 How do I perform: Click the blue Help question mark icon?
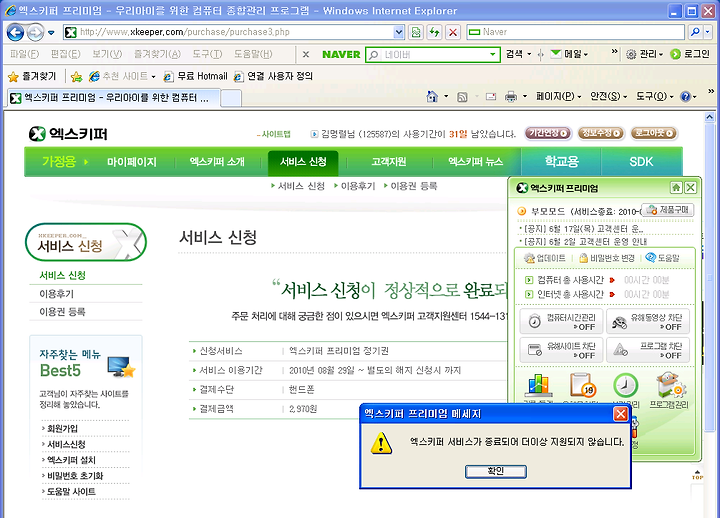click(686, 96)
